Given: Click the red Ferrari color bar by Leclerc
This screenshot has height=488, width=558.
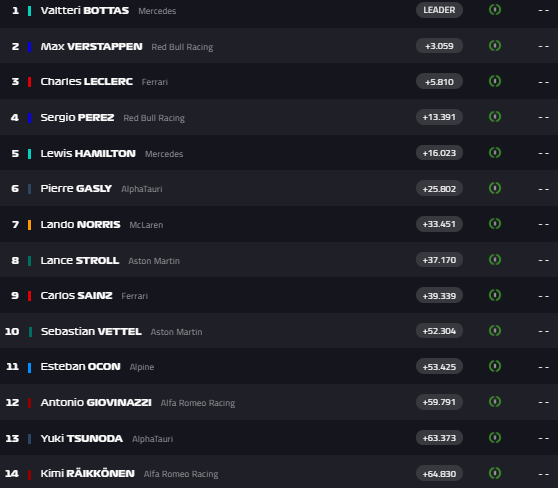Looking at the screenshot, I should click(x=30, y=82).
